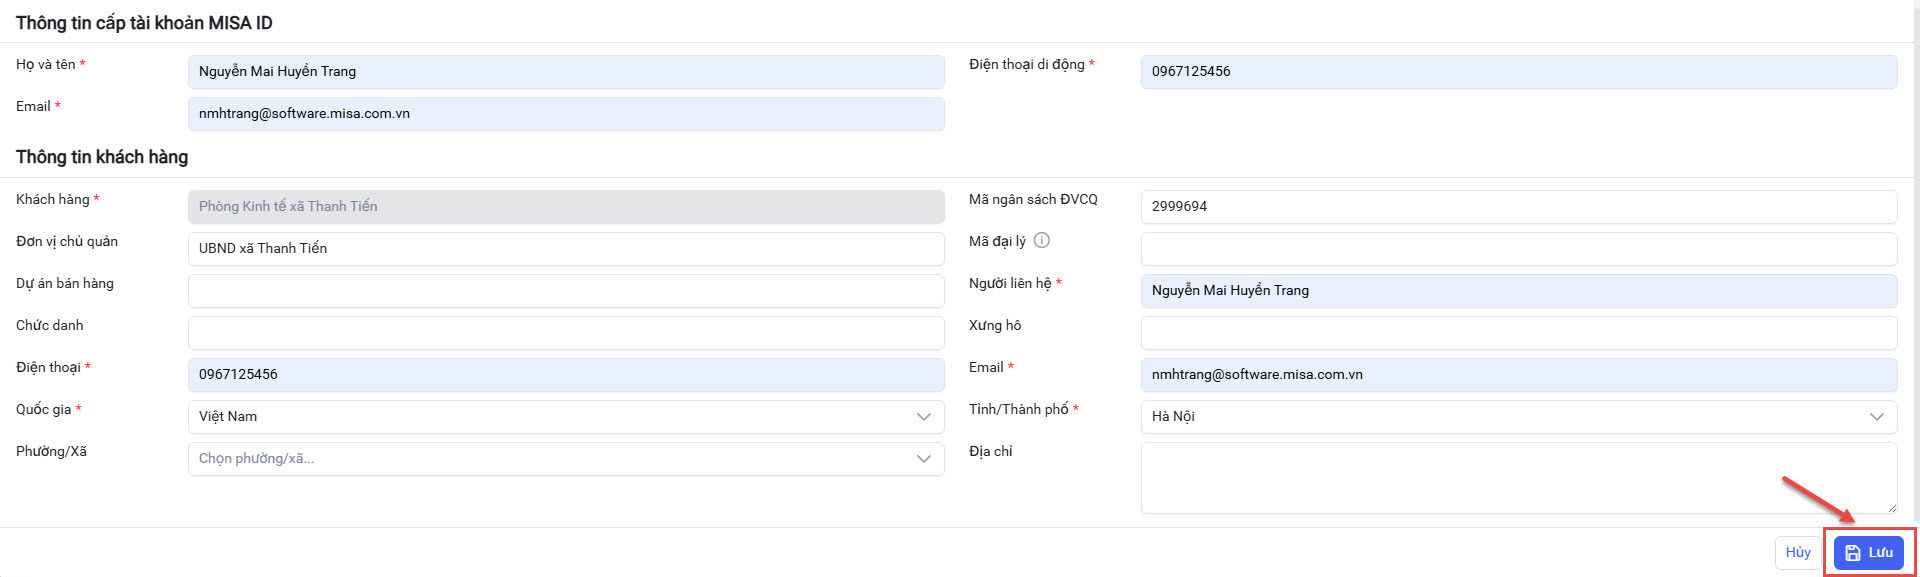Click the info icon beside Mã đại lý
Image resolution: width=1920 pixels, height=577 pixels.
tap(1041, 240)
